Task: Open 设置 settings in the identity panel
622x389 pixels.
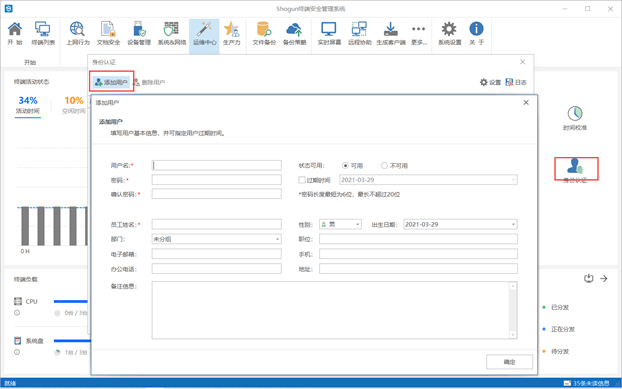Action: pyautogui.click(x=490, y=82)
